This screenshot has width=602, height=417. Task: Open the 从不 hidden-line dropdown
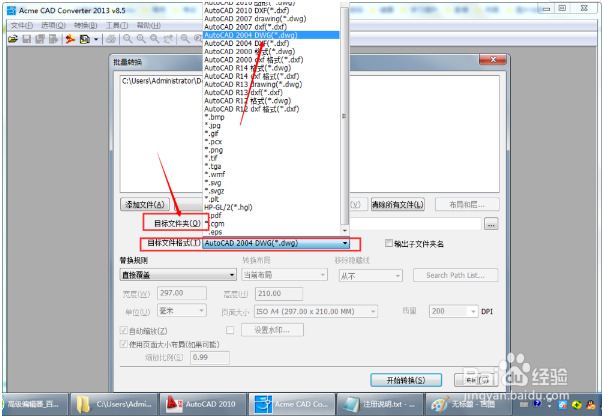pos(370,276)
